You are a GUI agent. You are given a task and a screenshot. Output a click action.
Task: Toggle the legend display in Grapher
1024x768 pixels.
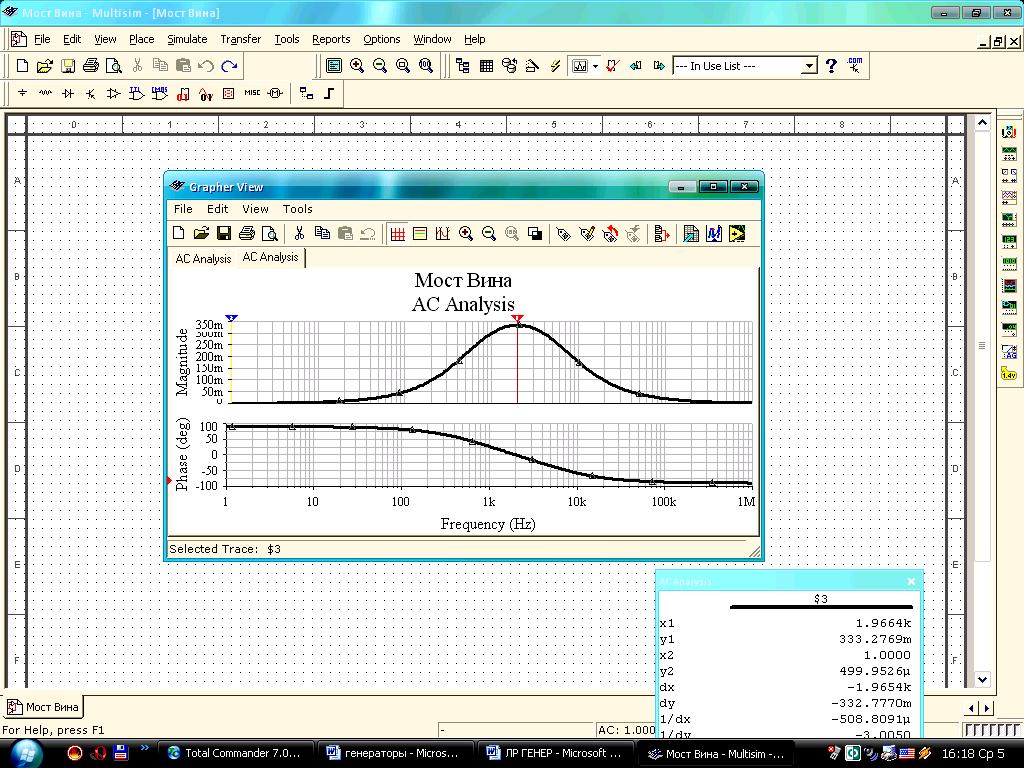(420, 234)
